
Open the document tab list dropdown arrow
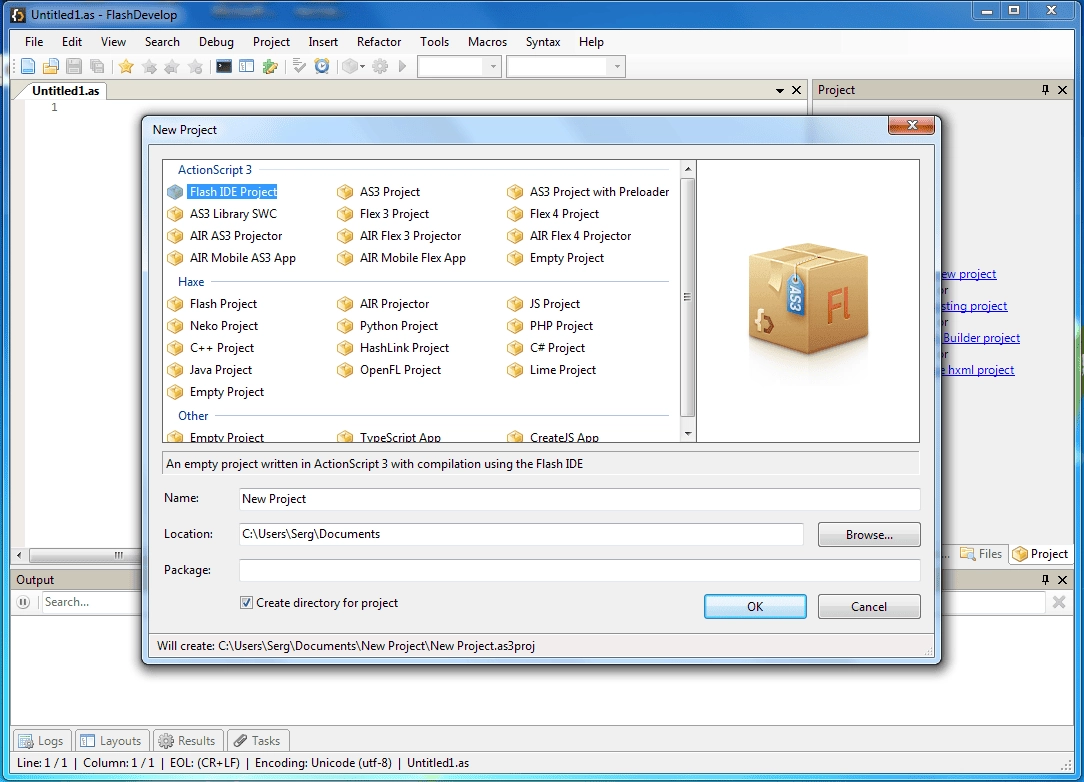coord(780,91)
